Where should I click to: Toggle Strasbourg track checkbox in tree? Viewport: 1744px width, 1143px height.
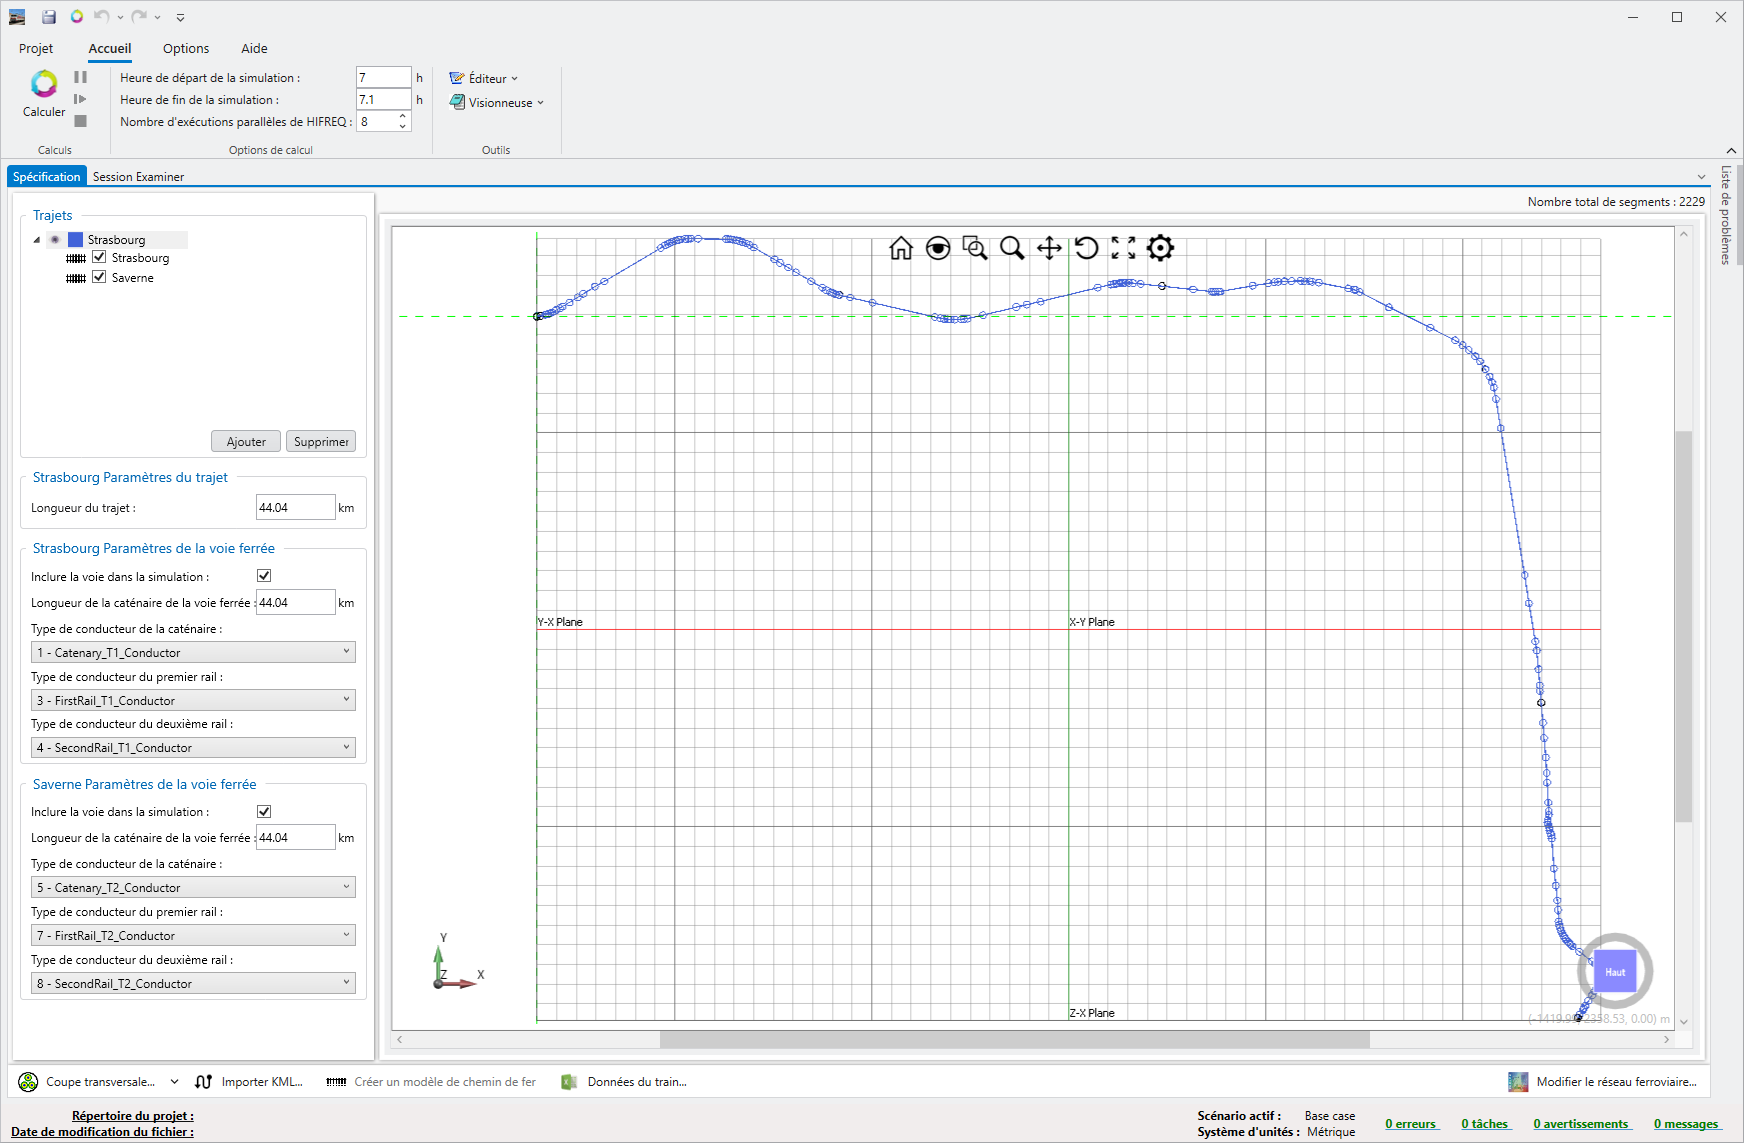pyautogui.click(x=99, y=257)
